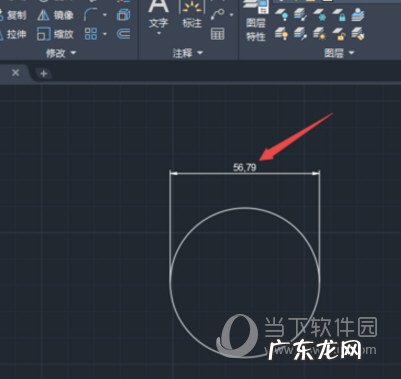
Task: Select the 56,79 dimension text
Action: (x=245, y=167)
